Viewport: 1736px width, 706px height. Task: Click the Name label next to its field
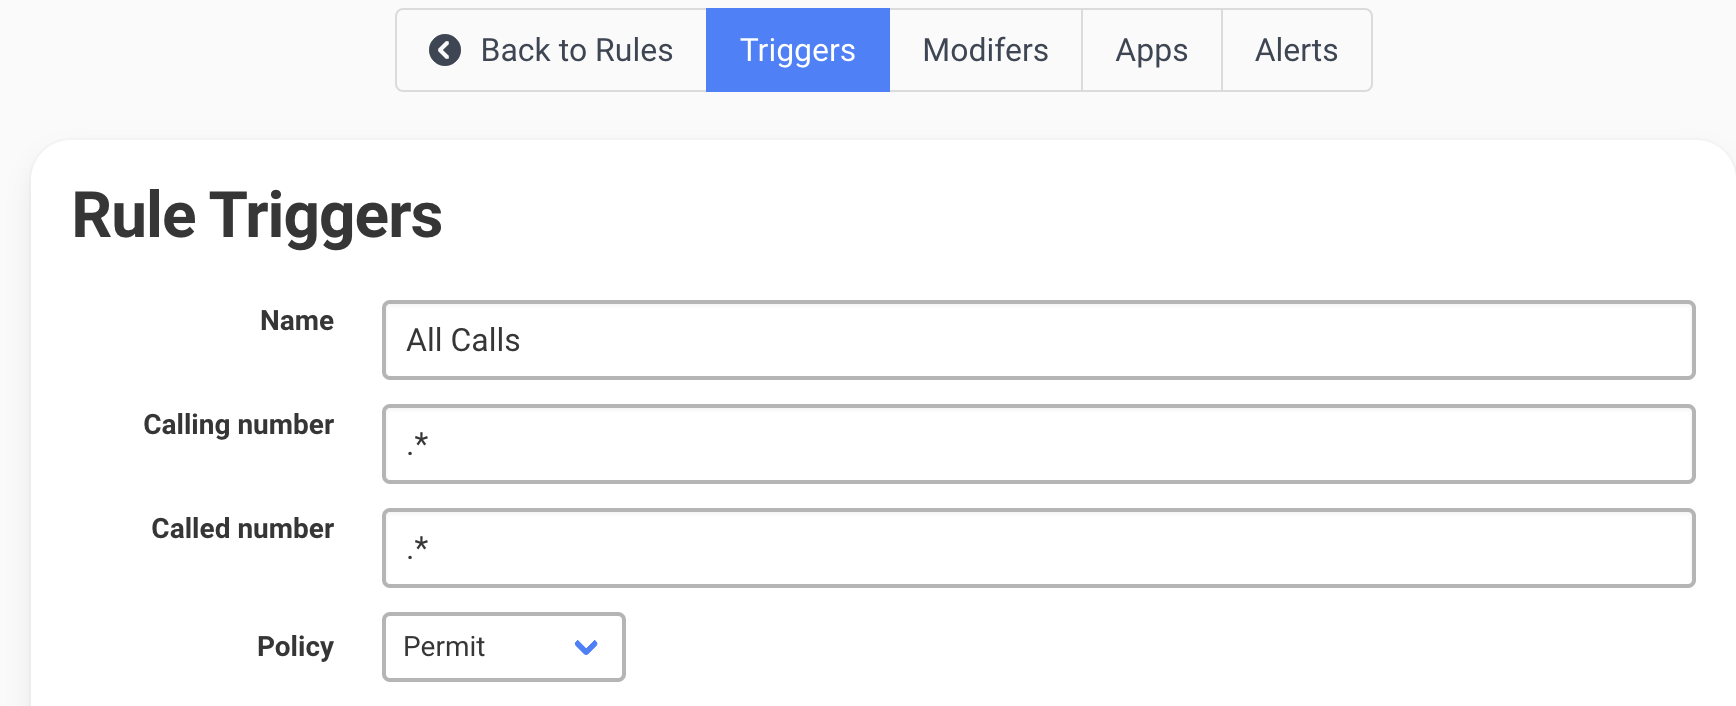pos(296,321)
